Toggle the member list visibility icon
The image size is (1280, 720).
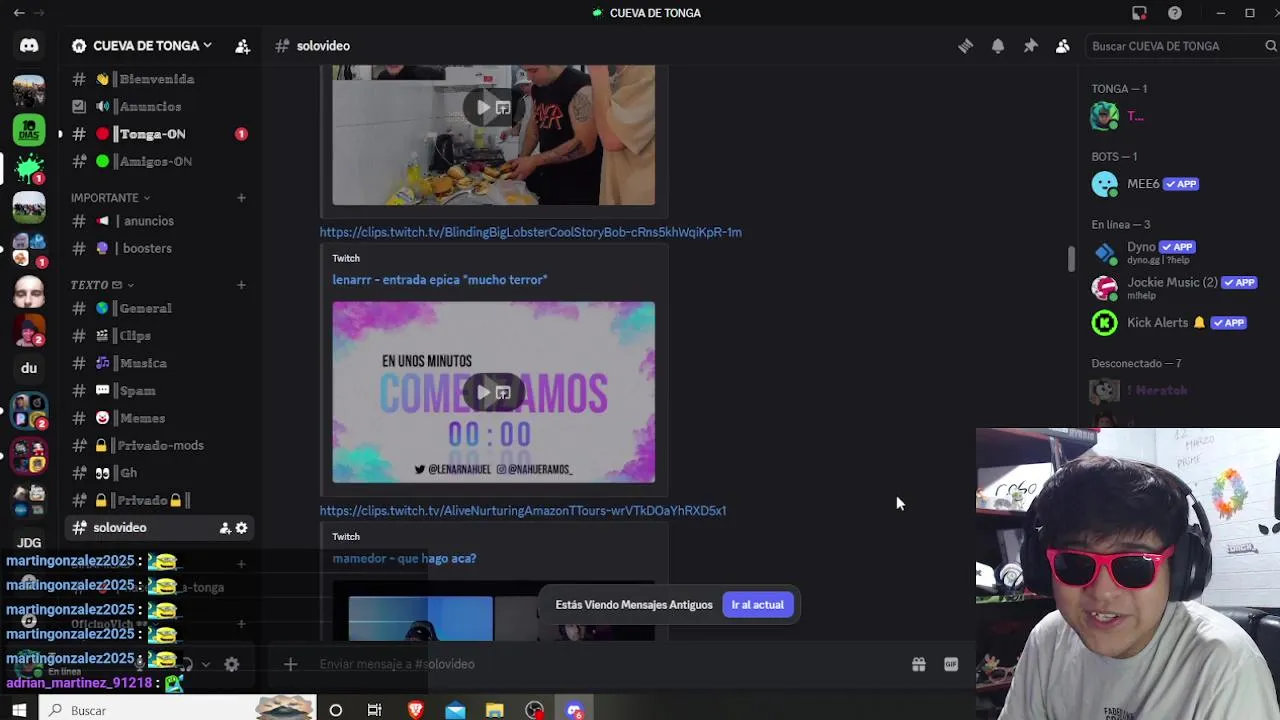tap(1063, 46)
